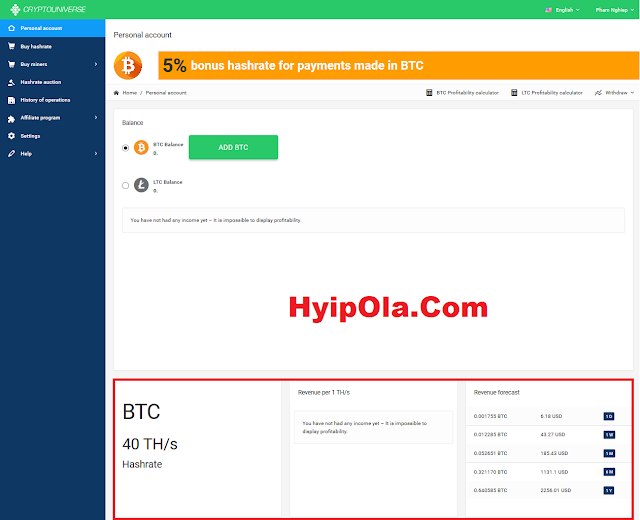Click the BTC calculator icon
640x520 pixels.
click(429, 93)
